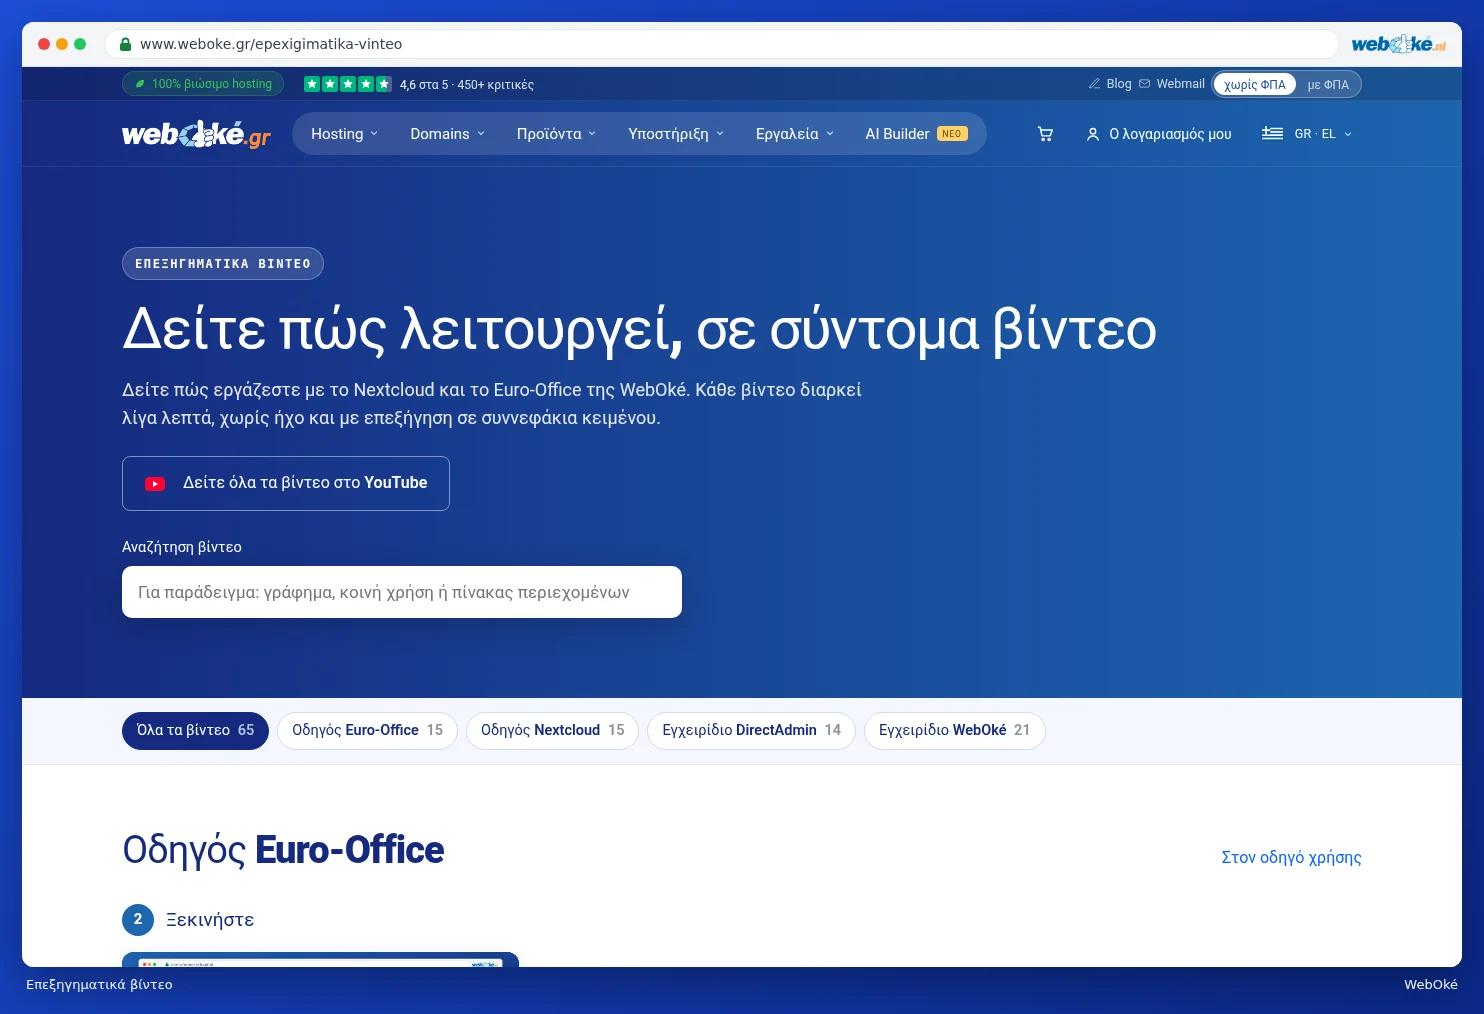
Task: Expand the Hosting menu
Action: 344,134
